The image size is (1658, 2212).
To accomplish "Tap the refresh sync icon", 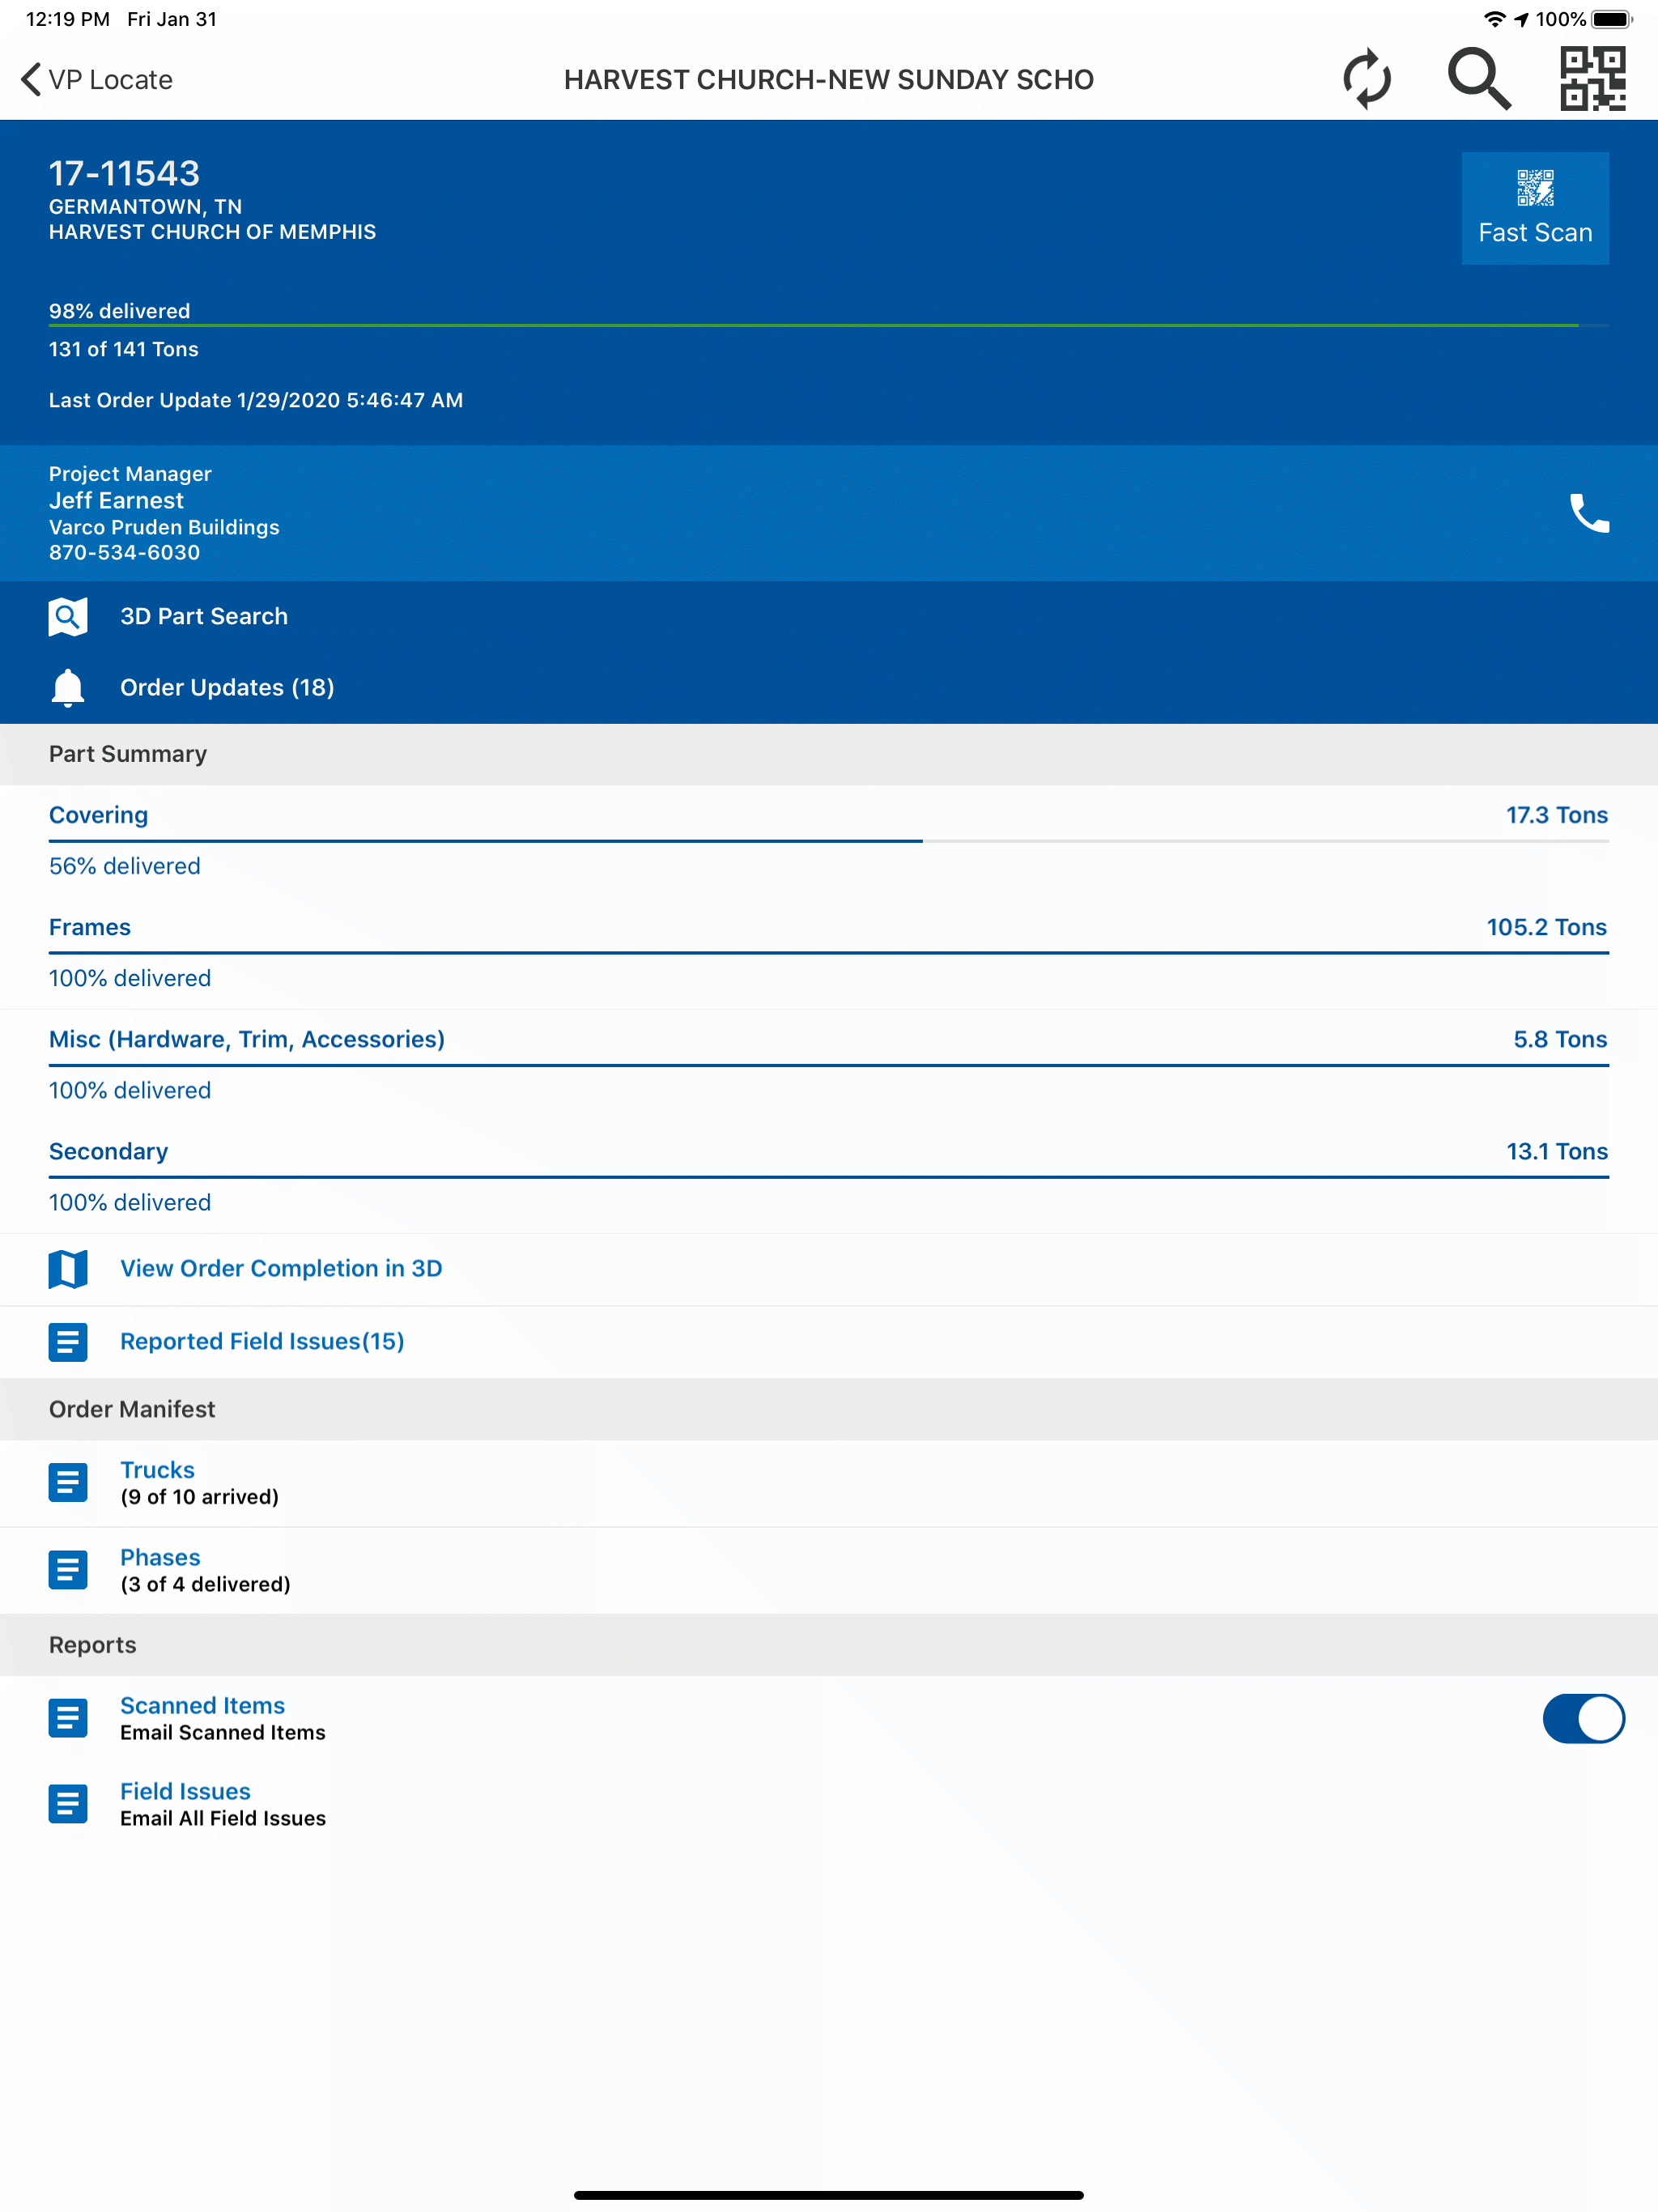I will [1367, 79].
